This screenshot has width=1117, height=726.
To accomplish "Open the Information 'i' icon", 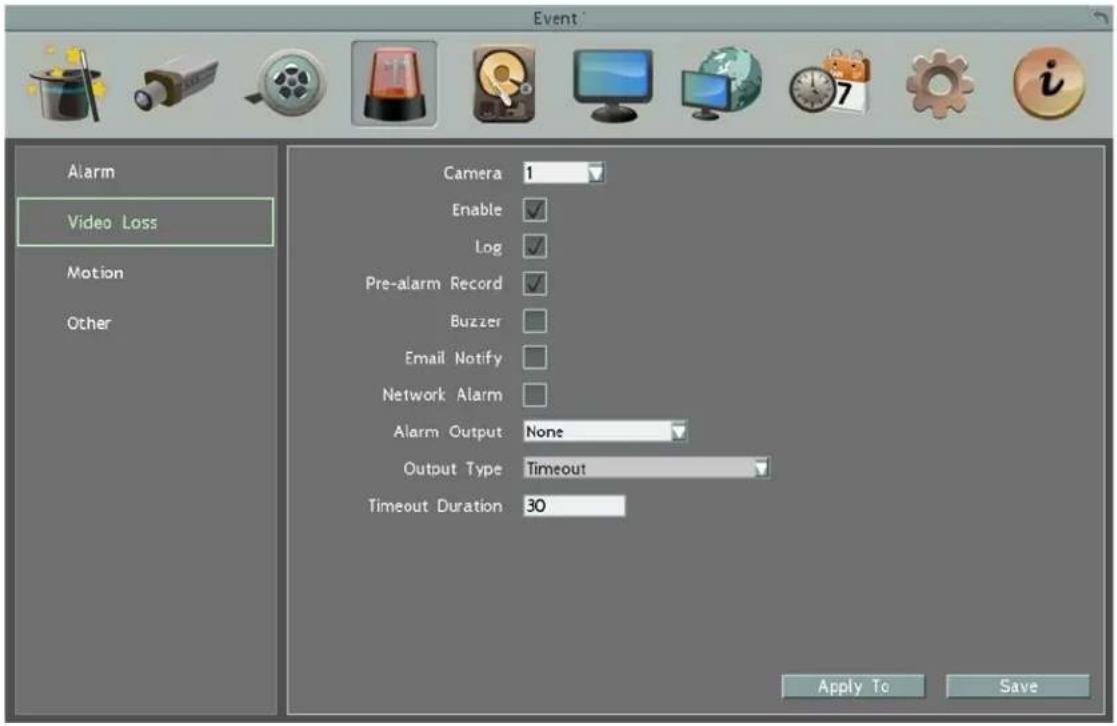I will point(1049,83).
